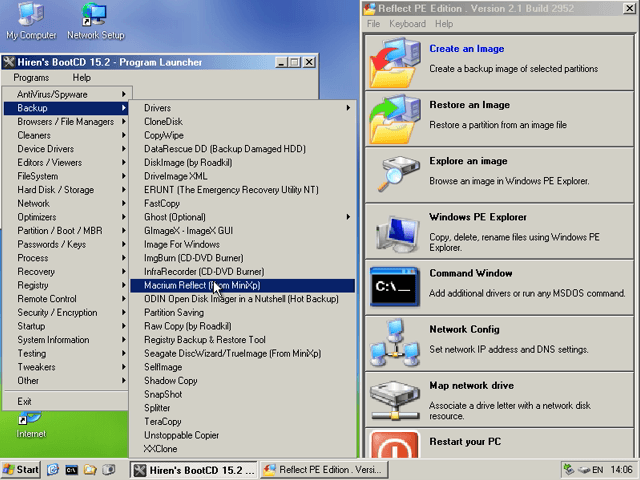Choose DriveImage XML from the Backup list
This screenshot has width=640, height=480.
pyautogui.click(x=242, y=176)
